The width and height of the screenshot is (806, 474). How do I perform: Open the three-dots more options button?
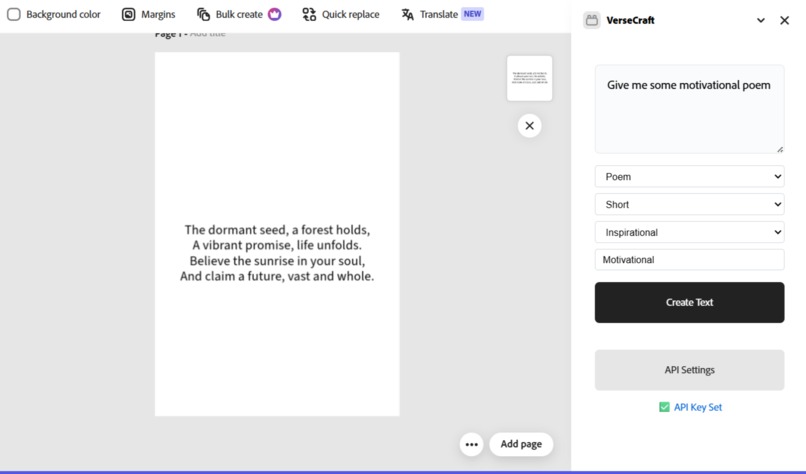click(x=471, y=444)
